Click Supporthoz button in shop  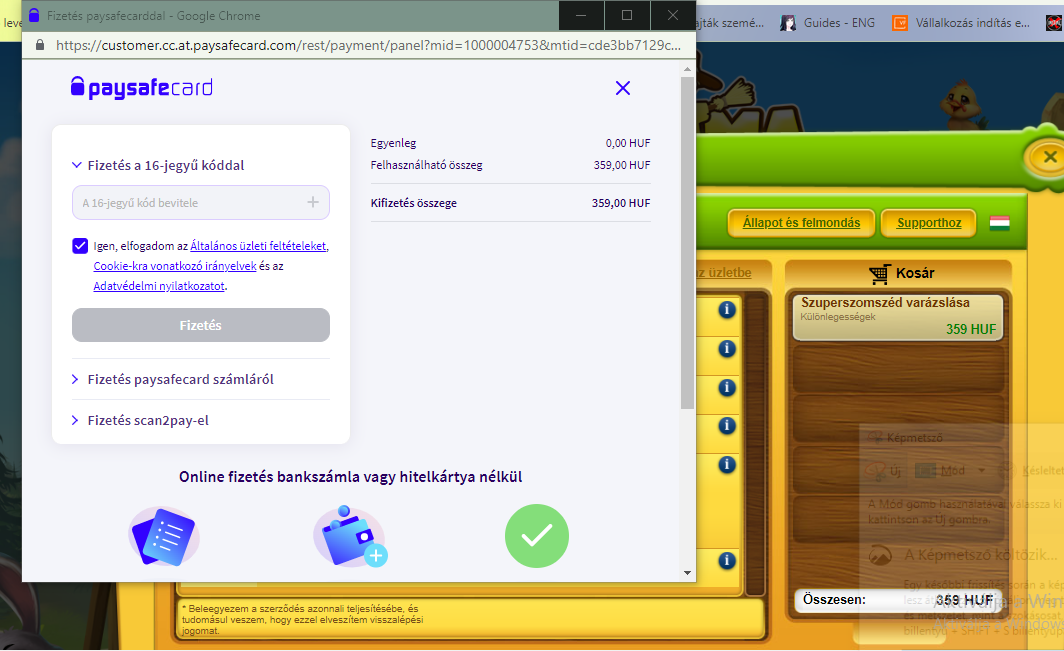(x=929, y=223)
